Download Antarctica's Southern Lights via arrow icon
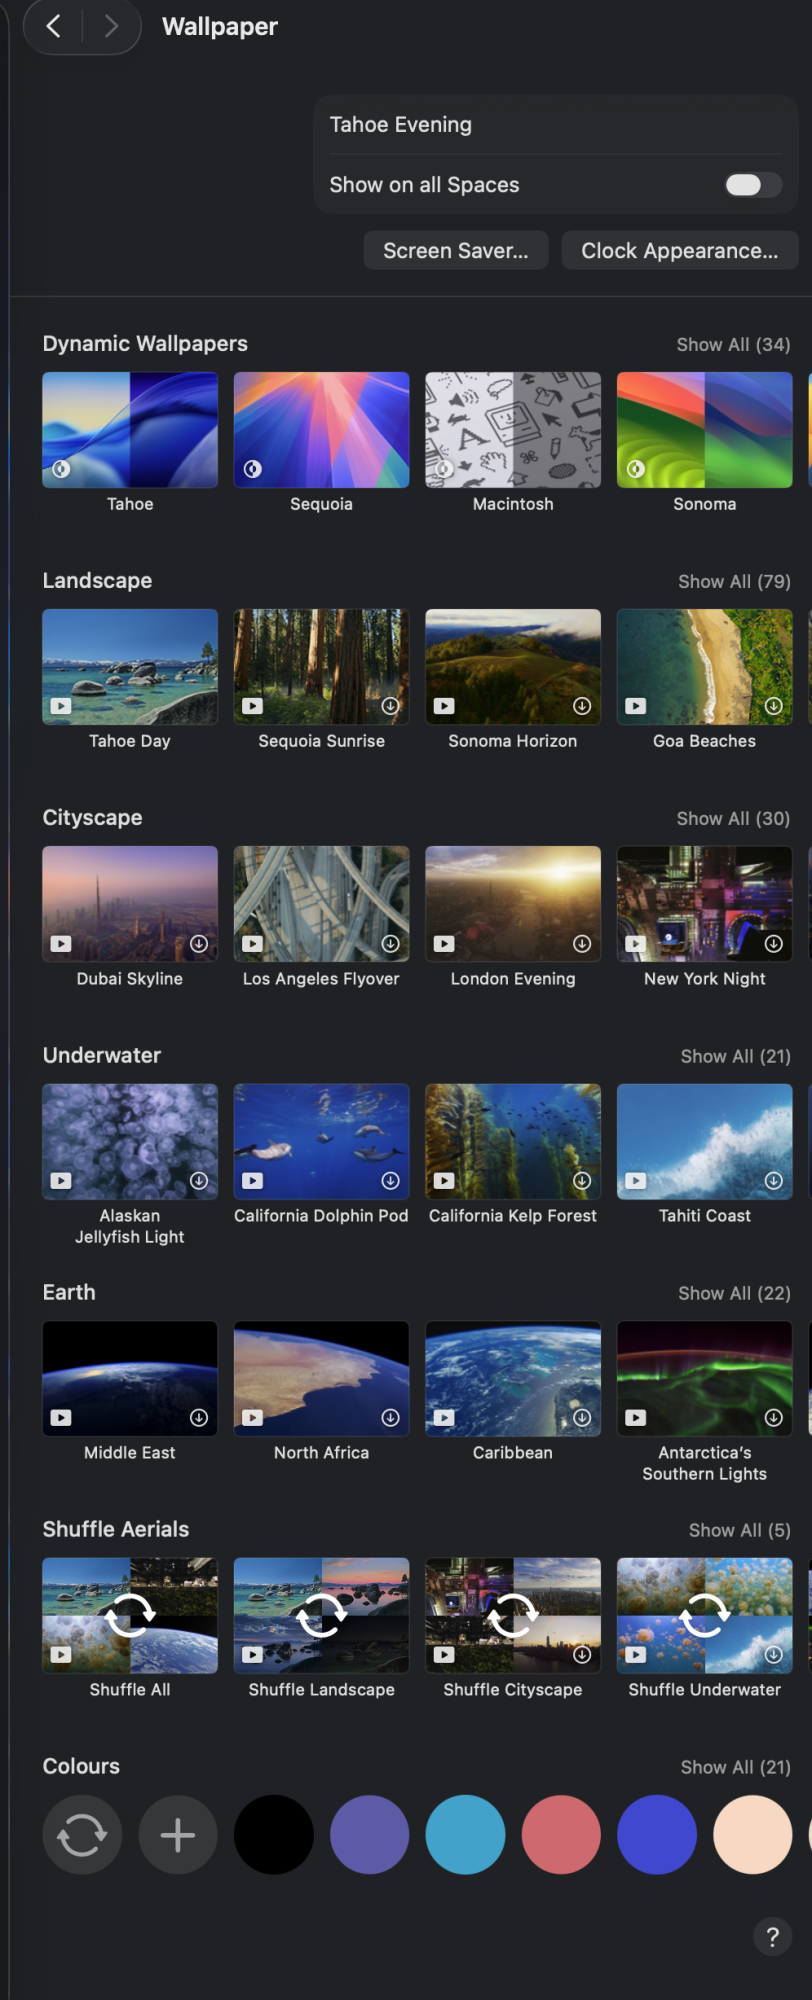 [x=774, y=1418]
